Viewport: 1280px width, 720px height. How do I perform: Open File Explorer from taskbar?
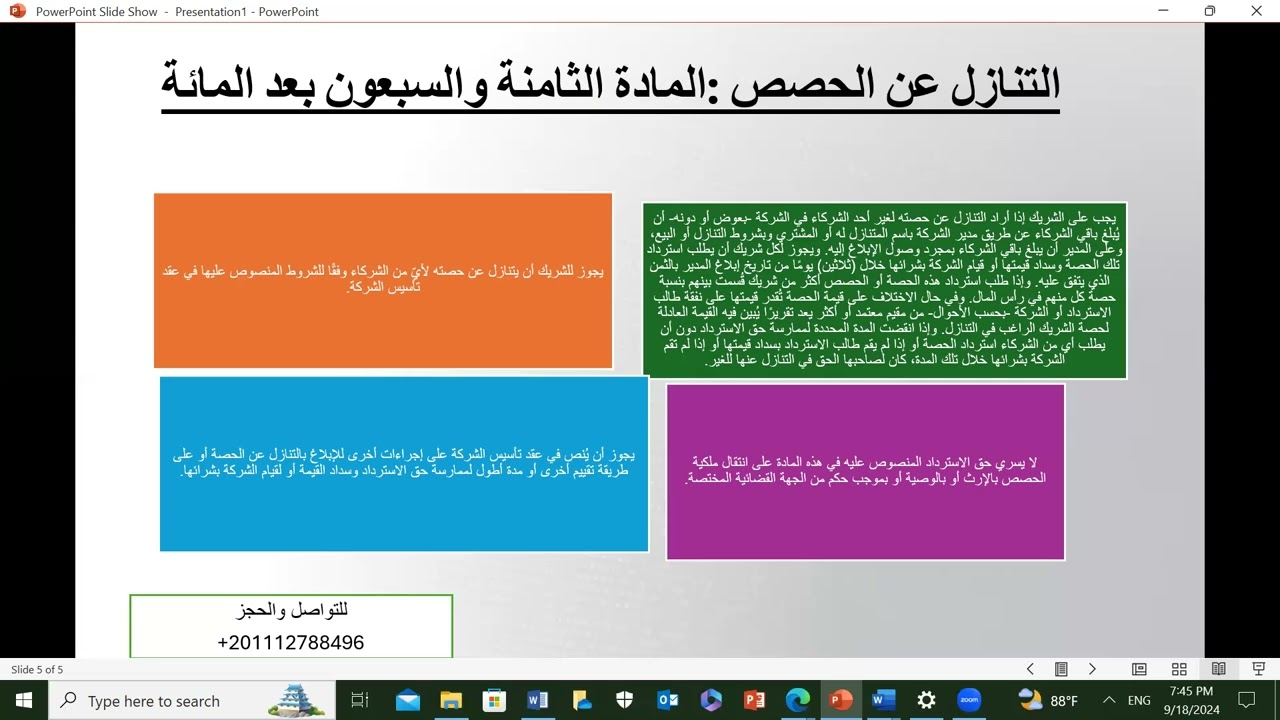tap(451, 700)
